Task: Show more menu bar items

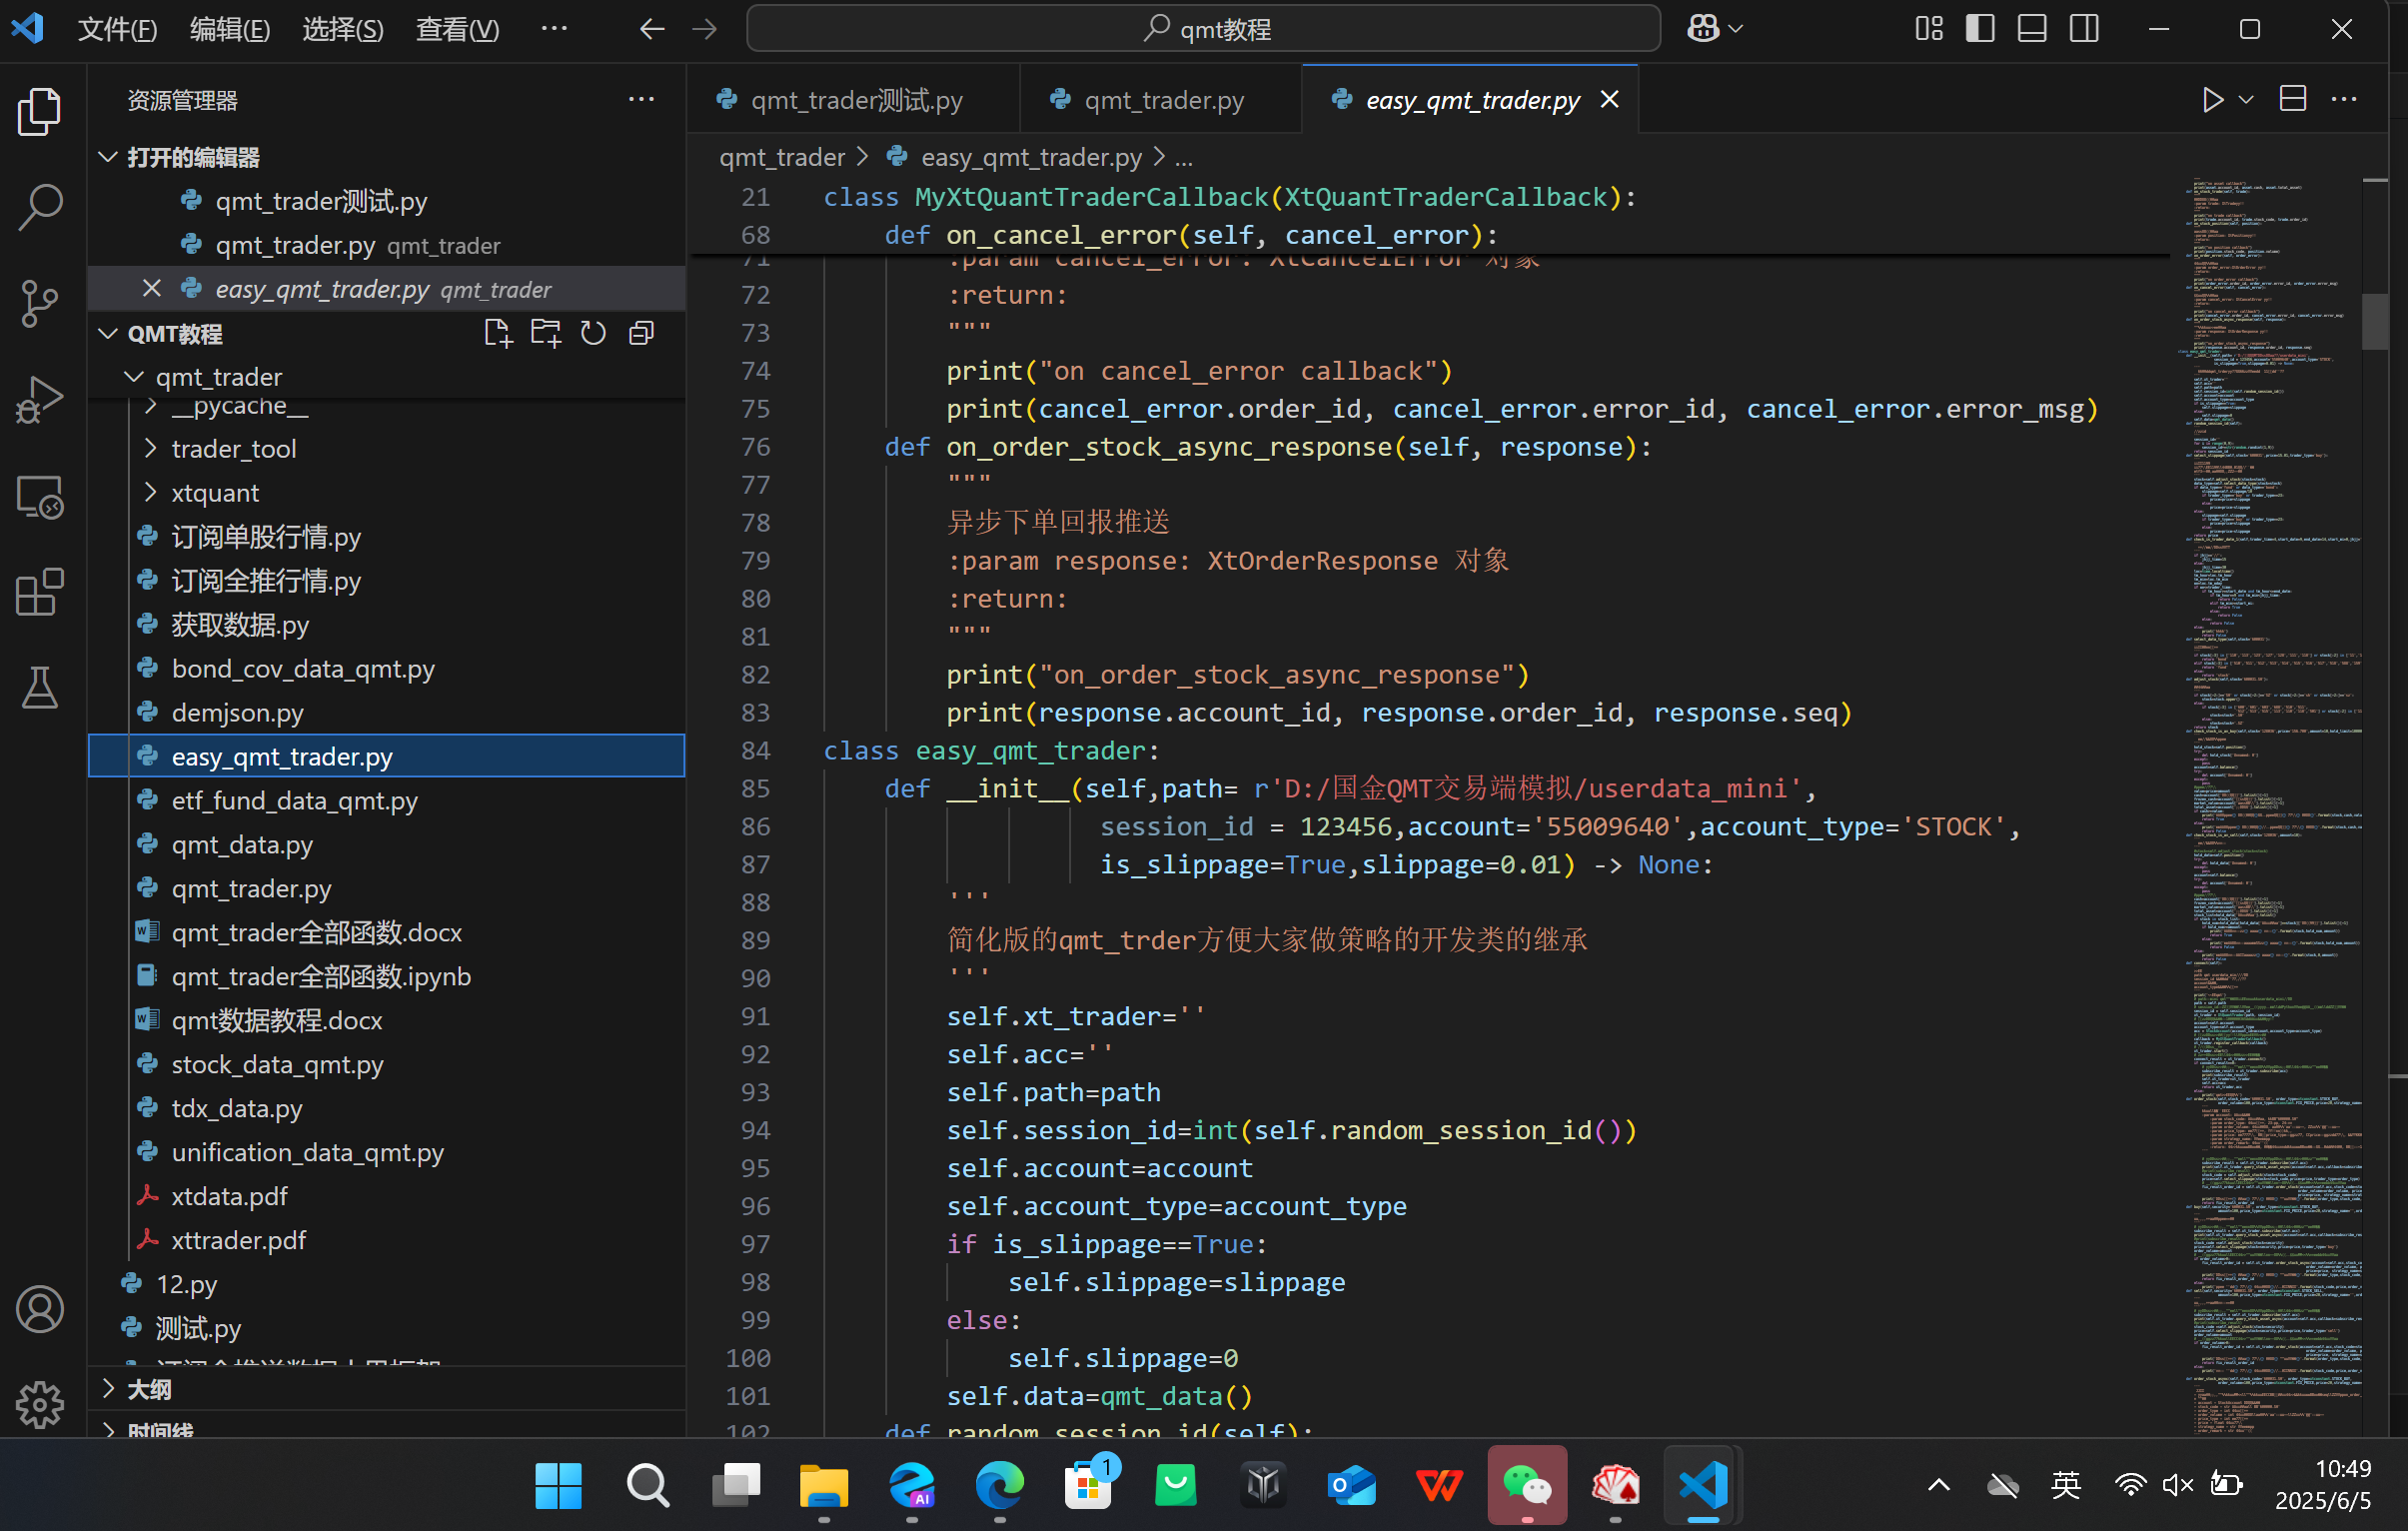Action: click(x=554, y=29)
